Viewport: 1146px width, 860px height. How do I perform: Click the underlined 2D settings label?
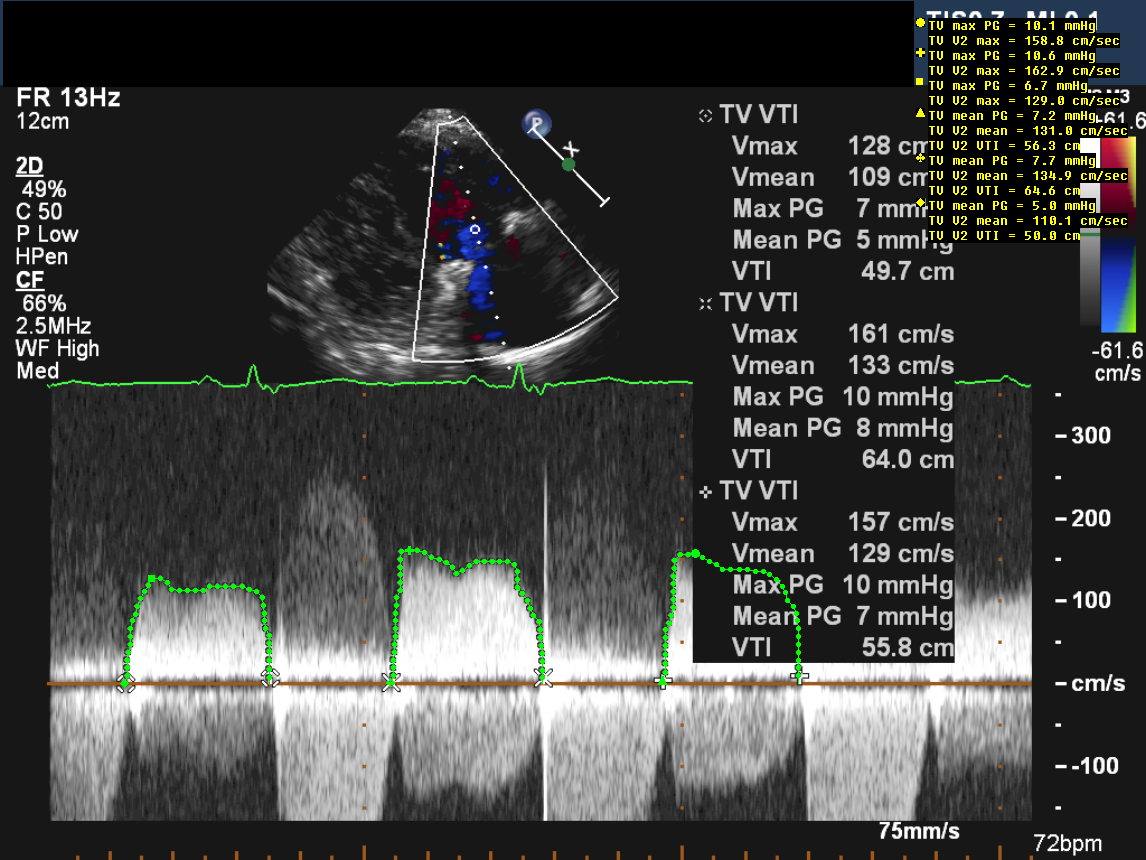point(29,166)
